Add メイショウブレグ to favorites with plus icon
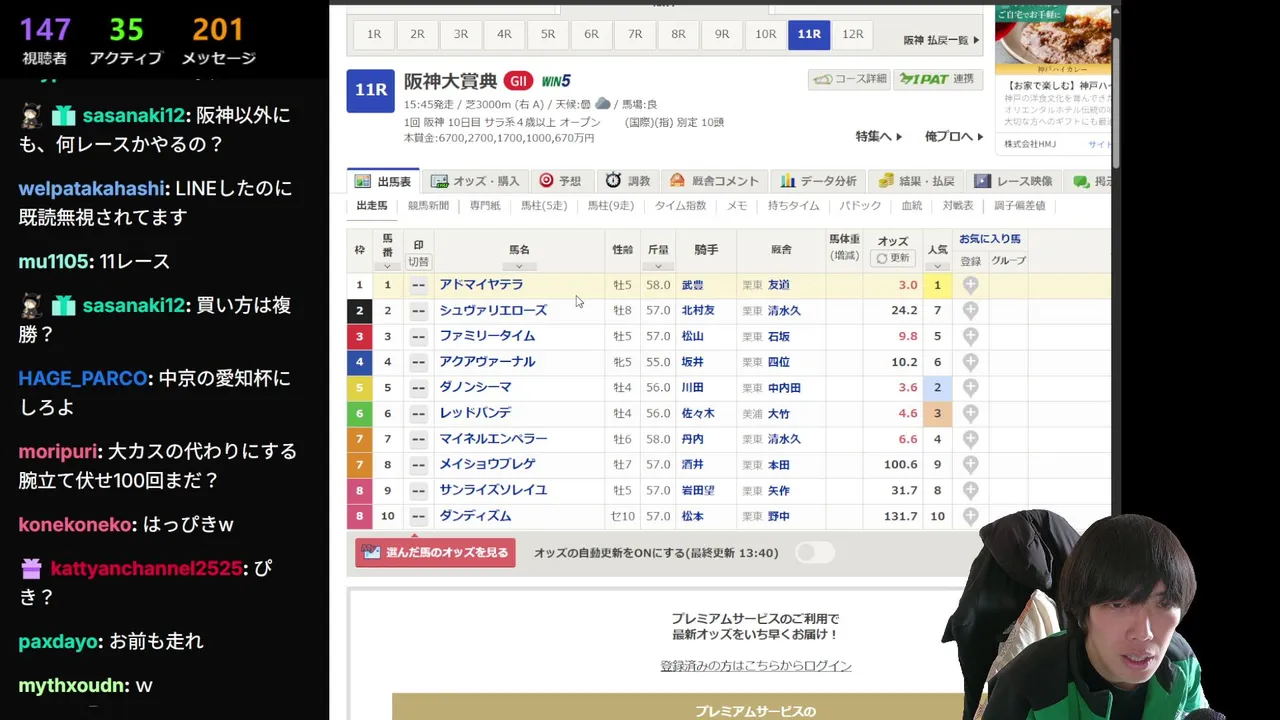 [970, 464]
